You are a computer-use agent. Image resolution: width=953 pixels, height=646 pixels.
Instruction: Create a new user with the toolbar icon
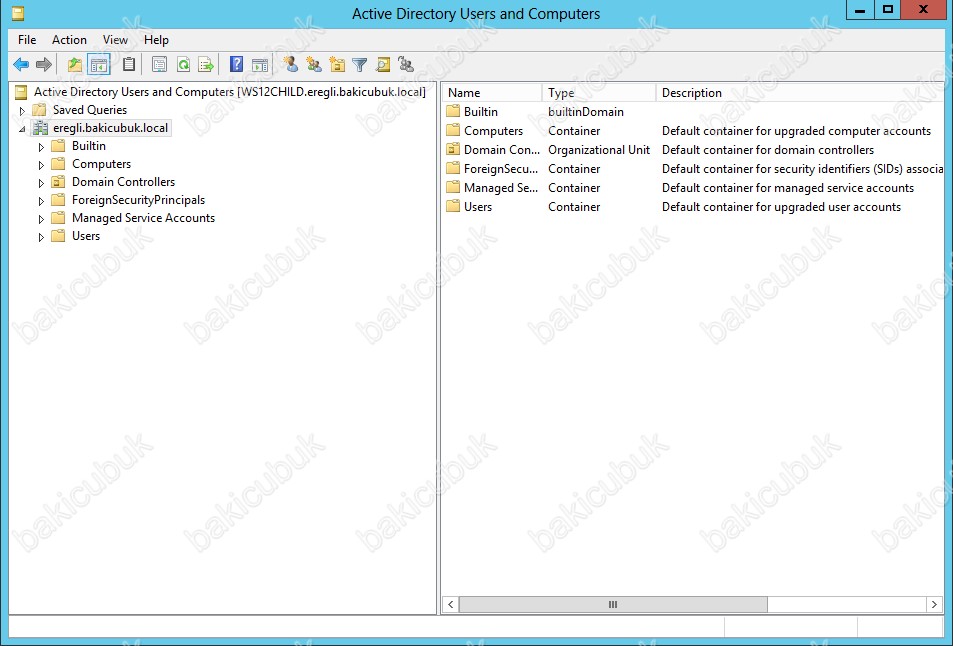click(291, 64)
